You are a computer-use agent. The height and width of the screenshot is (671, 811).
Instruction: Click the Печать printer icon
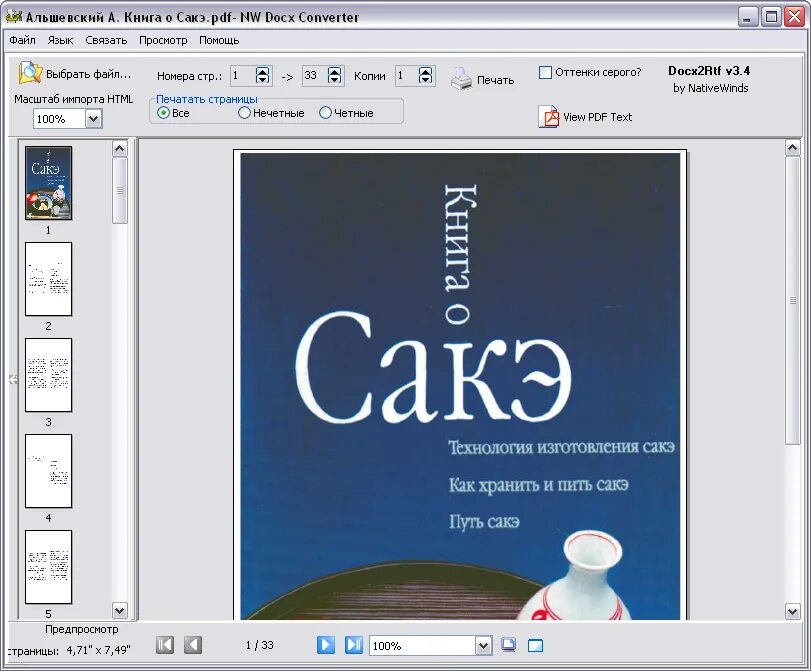tap(461, 79)
